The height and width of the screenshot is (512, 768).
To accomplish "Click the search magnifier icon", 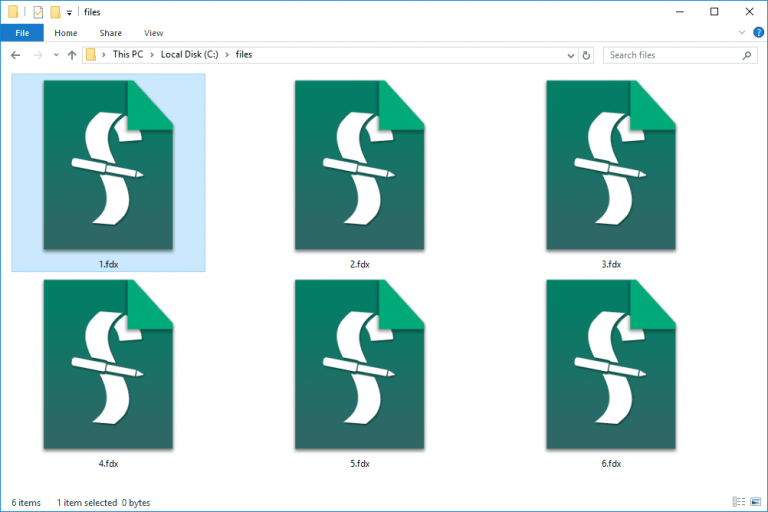I will 746,55.
